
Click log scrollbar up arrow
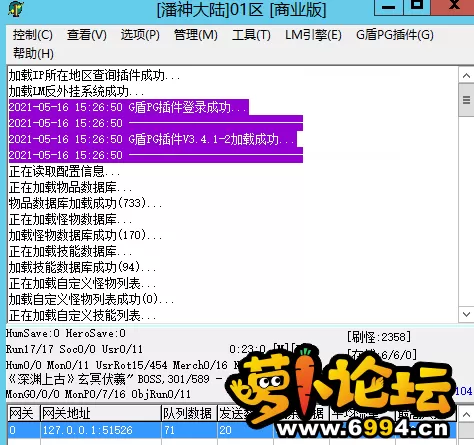(466, 76)
